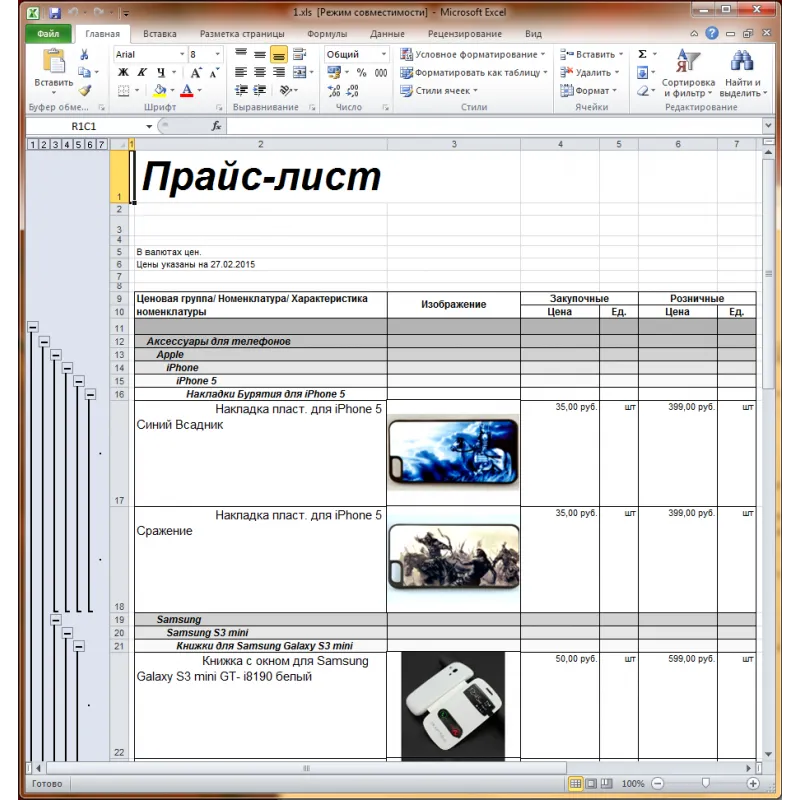Click the Clear eraser icon

click(642, 91)
